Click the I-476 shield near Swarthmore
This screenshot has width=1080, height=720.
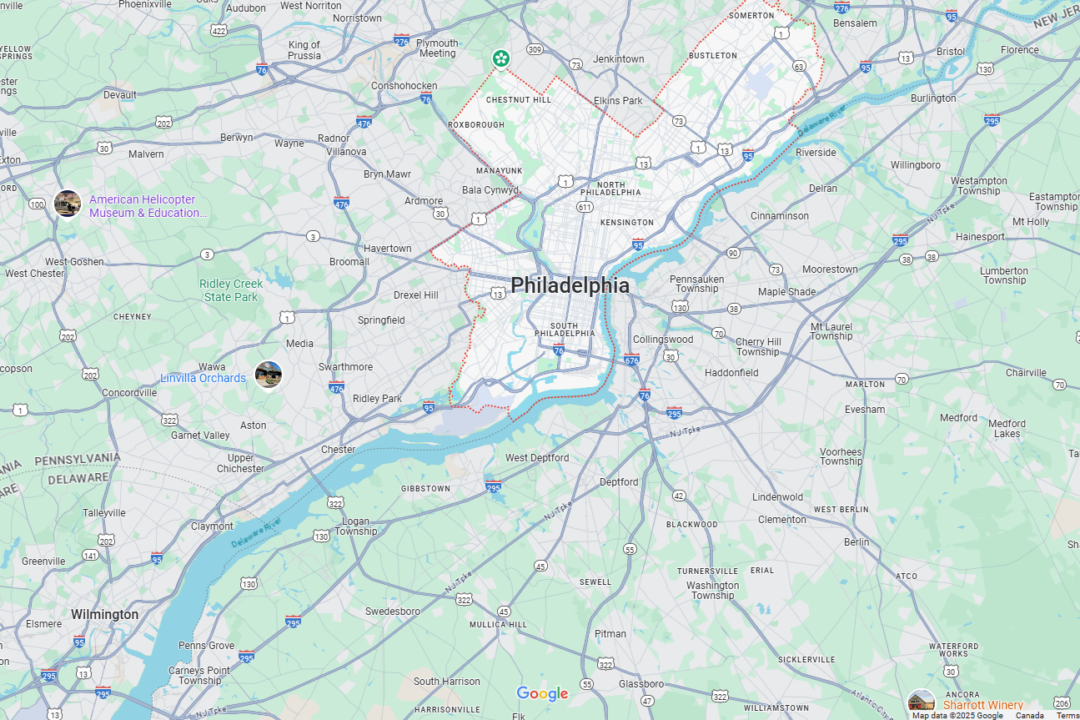point(336,387)
